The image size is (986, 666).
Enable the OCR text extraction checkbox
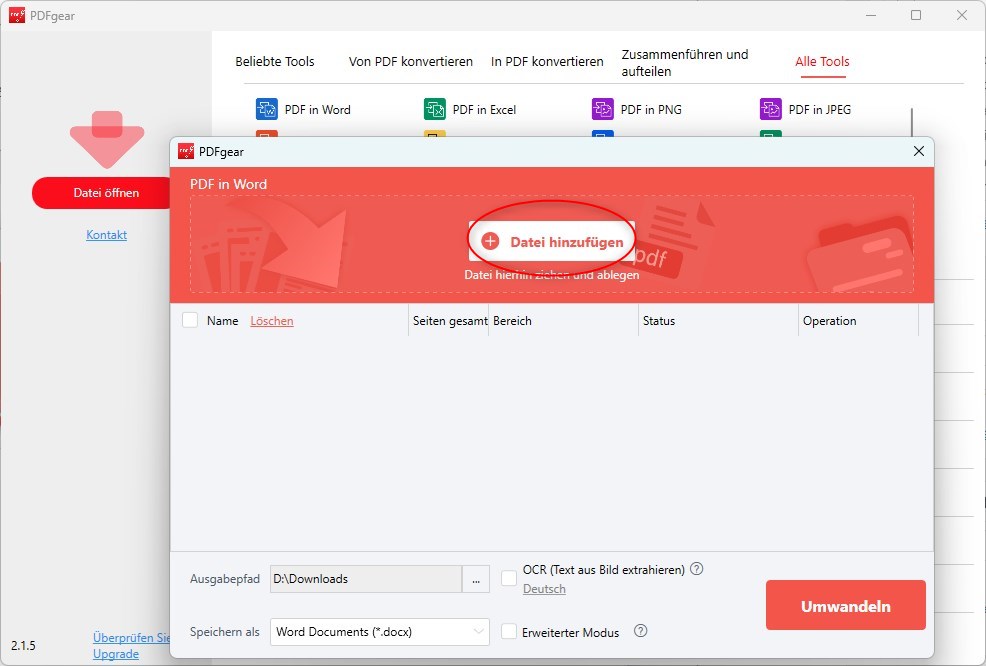point(509,578)
